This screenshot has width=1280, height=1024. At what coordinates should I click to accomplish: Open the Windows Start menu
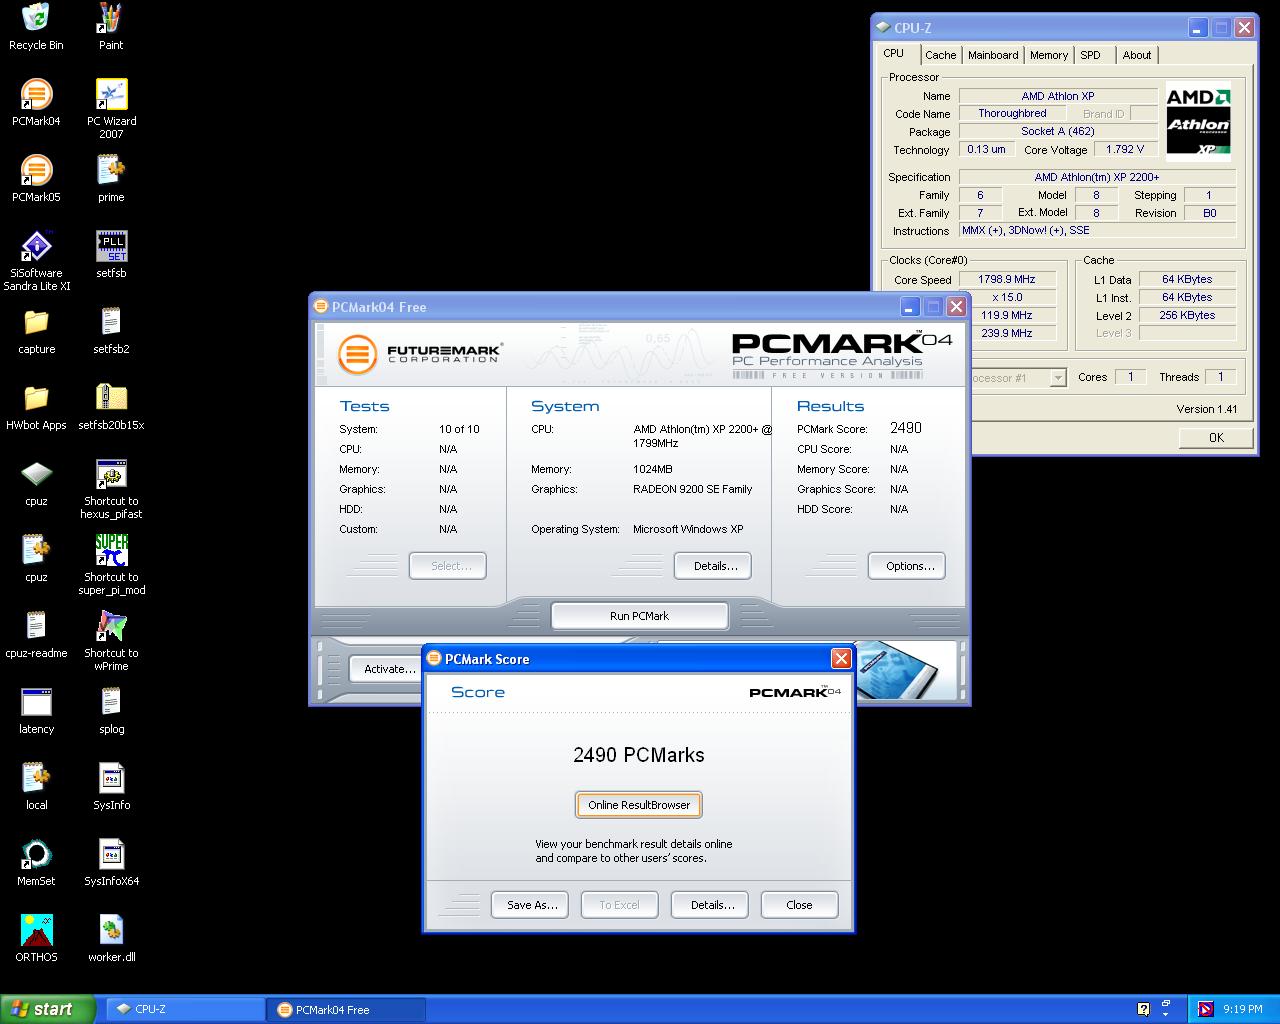[x=48, y=1009]
